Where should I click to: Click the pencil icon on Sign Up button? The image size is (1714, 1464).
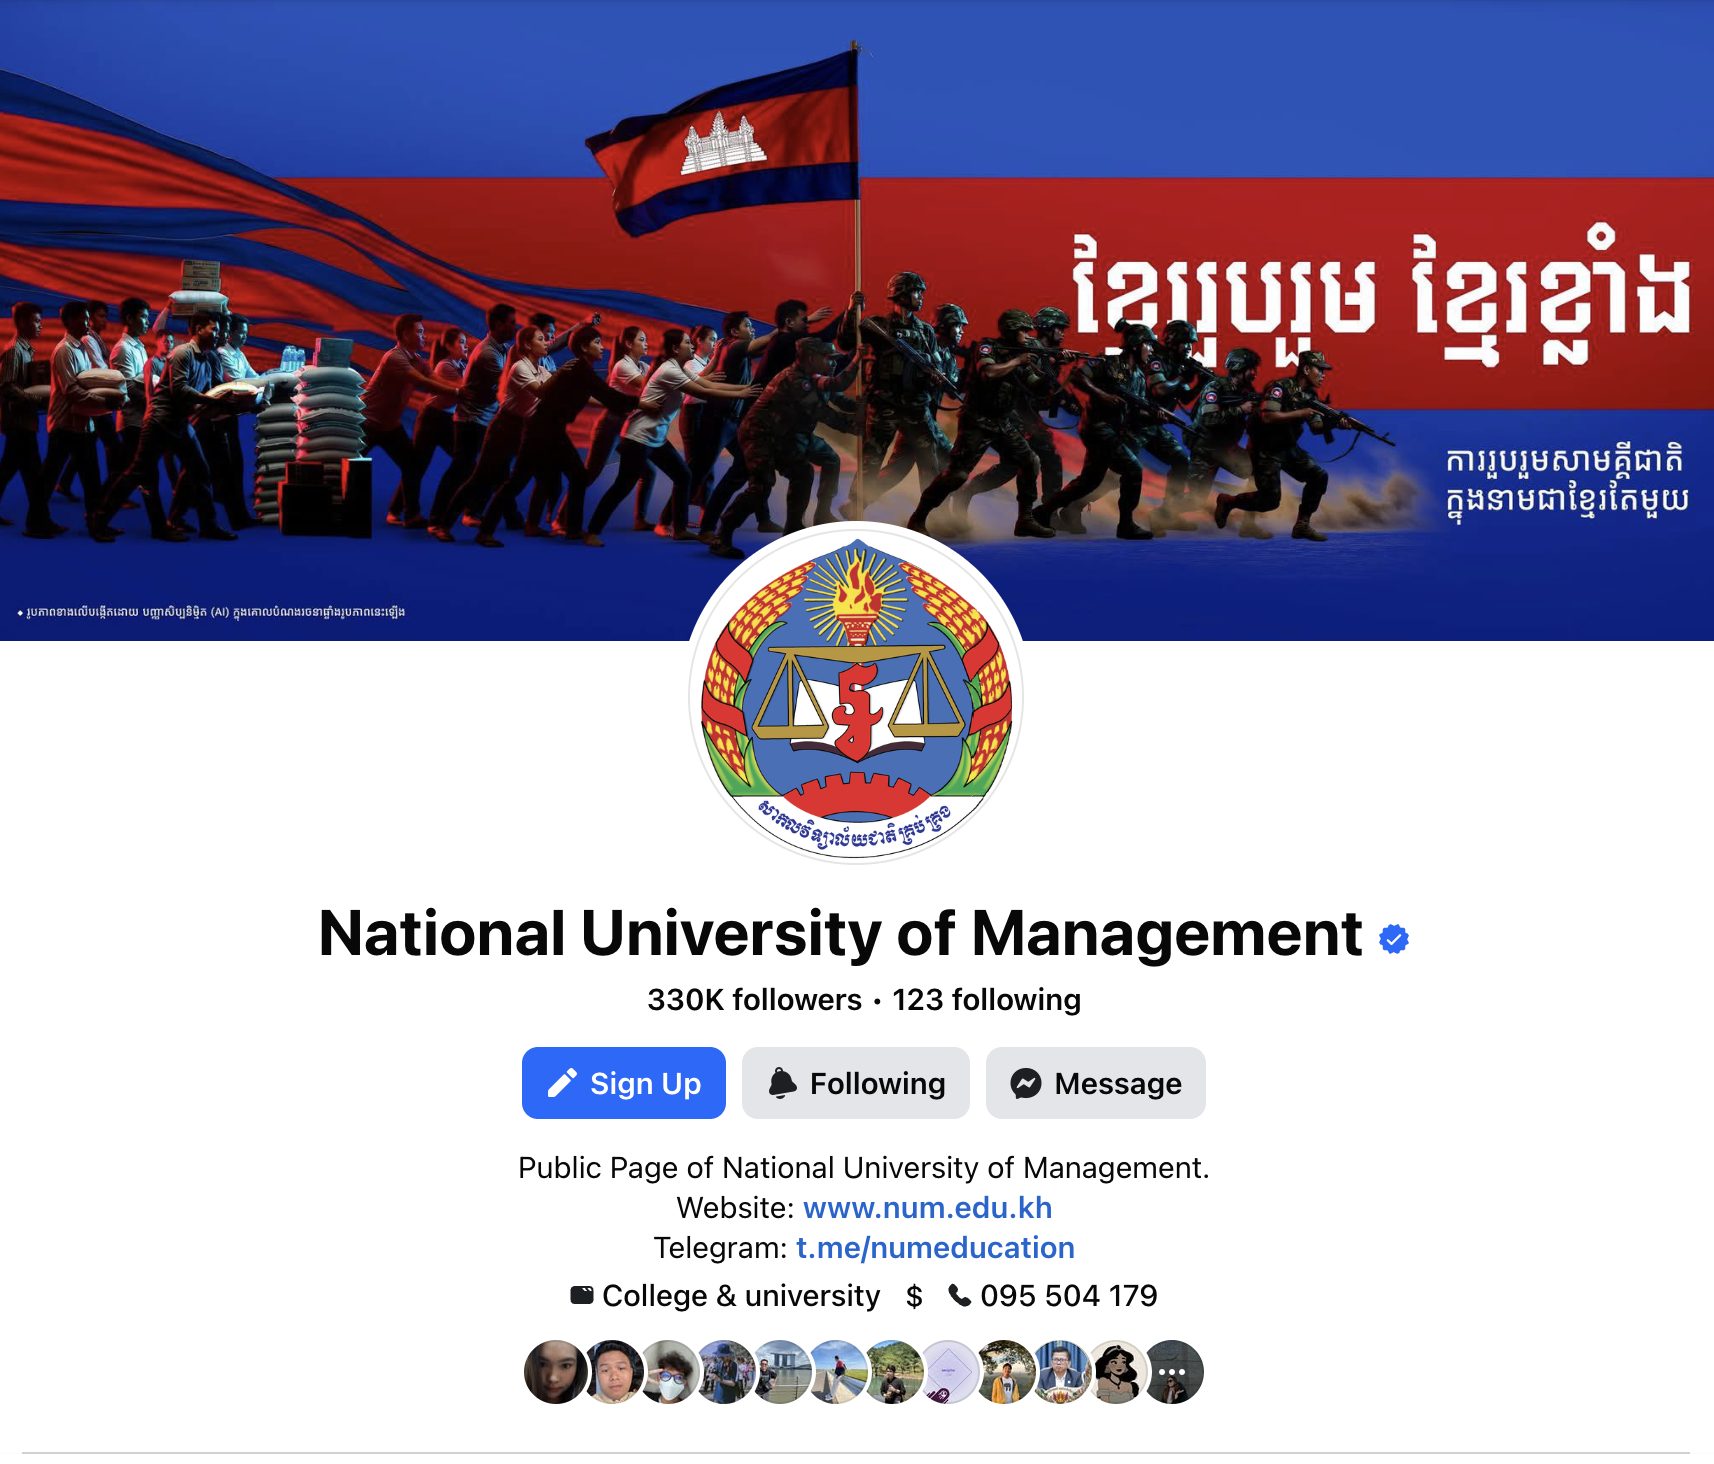(562, 1083)
